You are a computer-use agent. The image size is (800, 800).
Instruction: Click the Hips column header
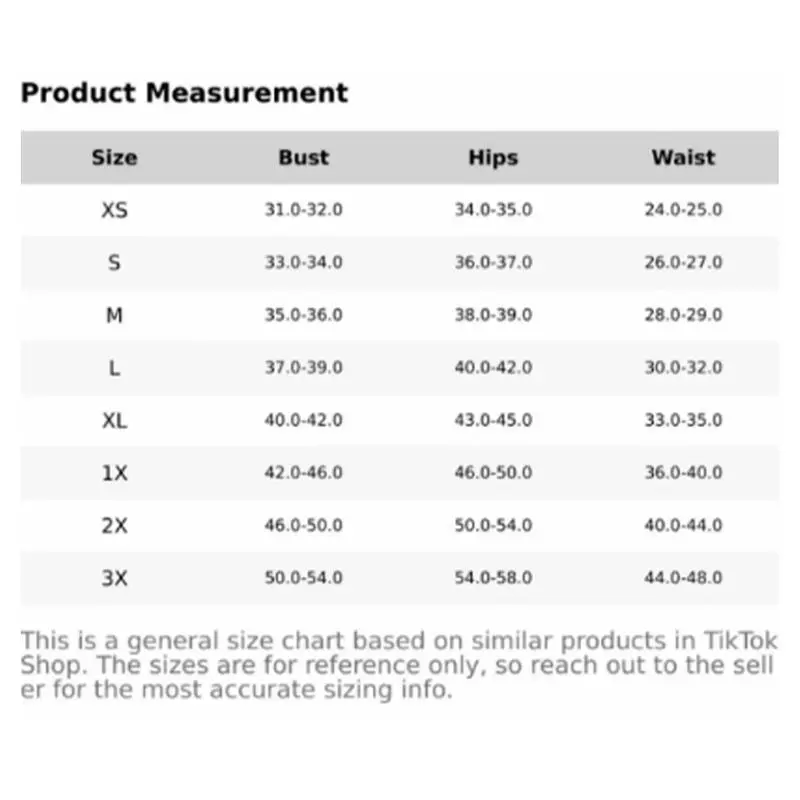[x=493, y=157]
